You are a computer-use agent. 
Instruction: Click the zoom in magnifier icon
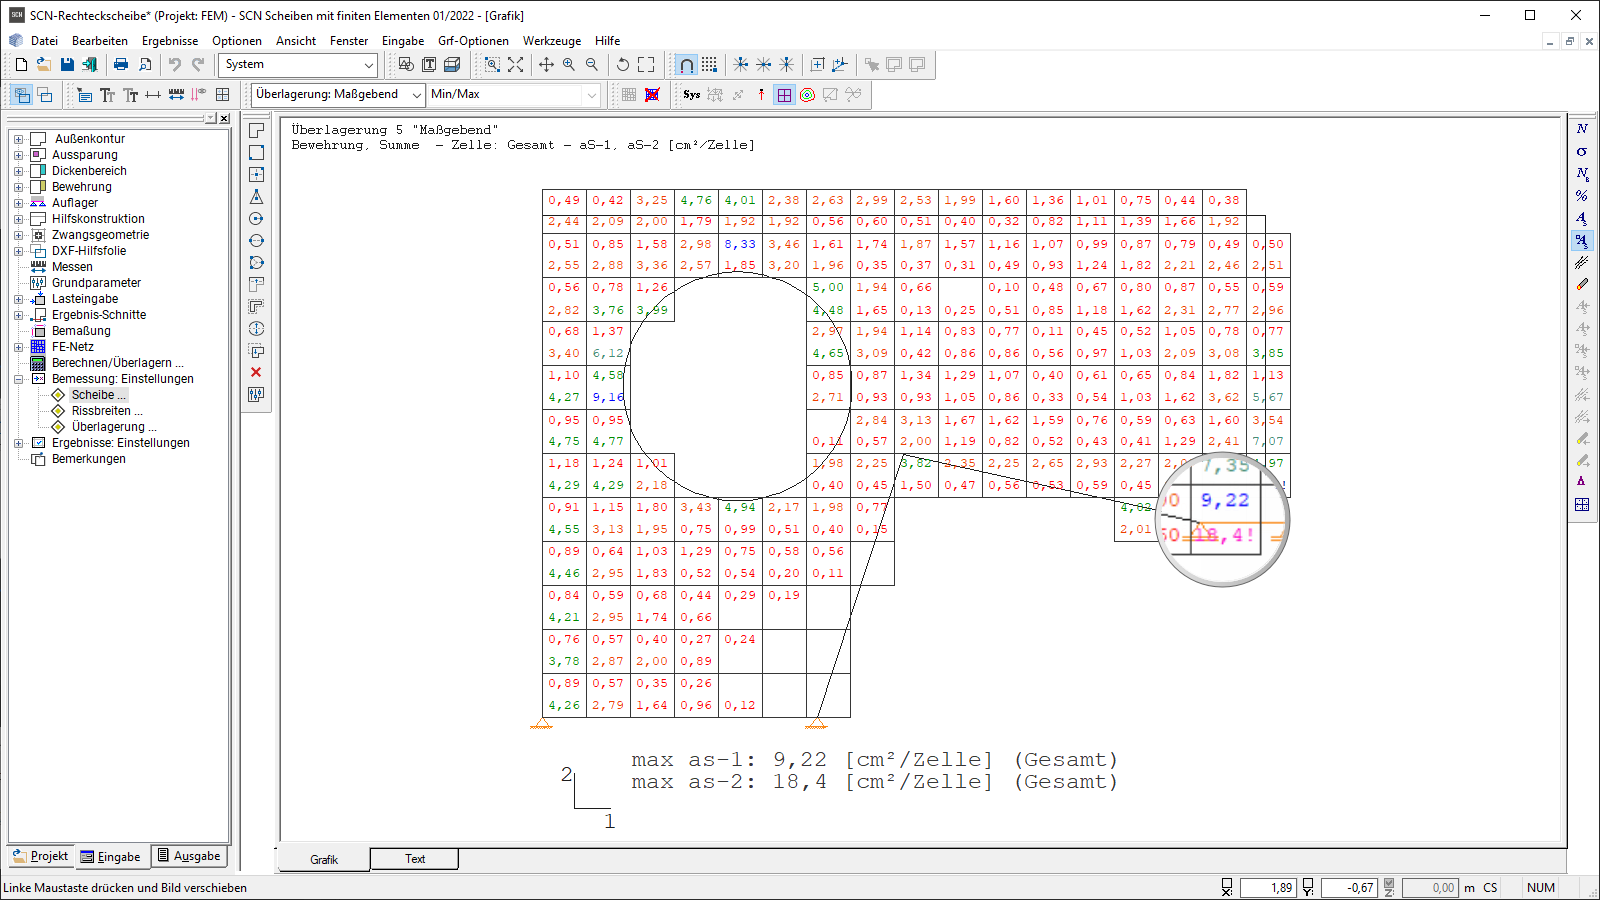pyautogui.click(x=569, y=64)
